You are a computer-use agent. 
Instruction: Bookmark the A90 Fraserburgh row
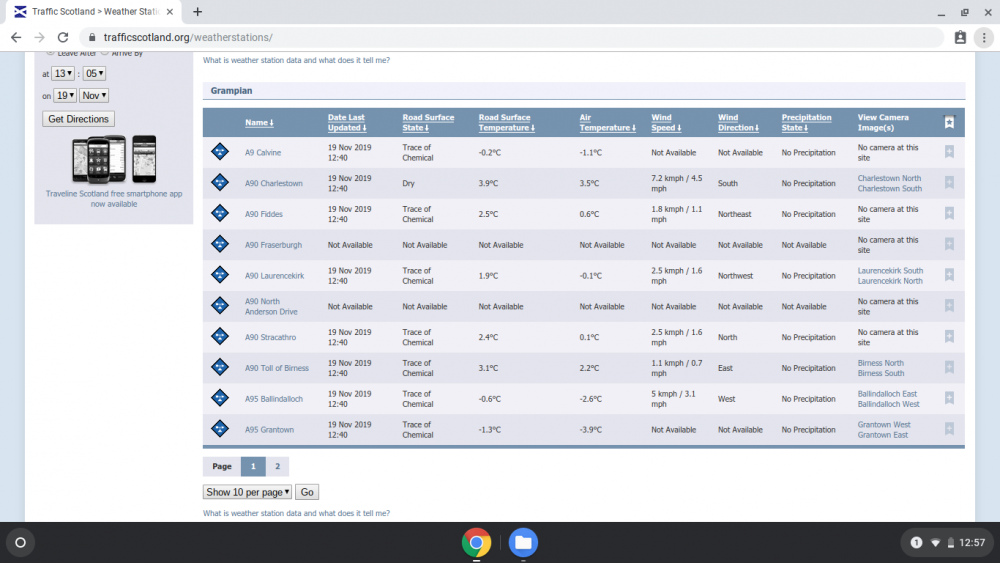[949, 244]
